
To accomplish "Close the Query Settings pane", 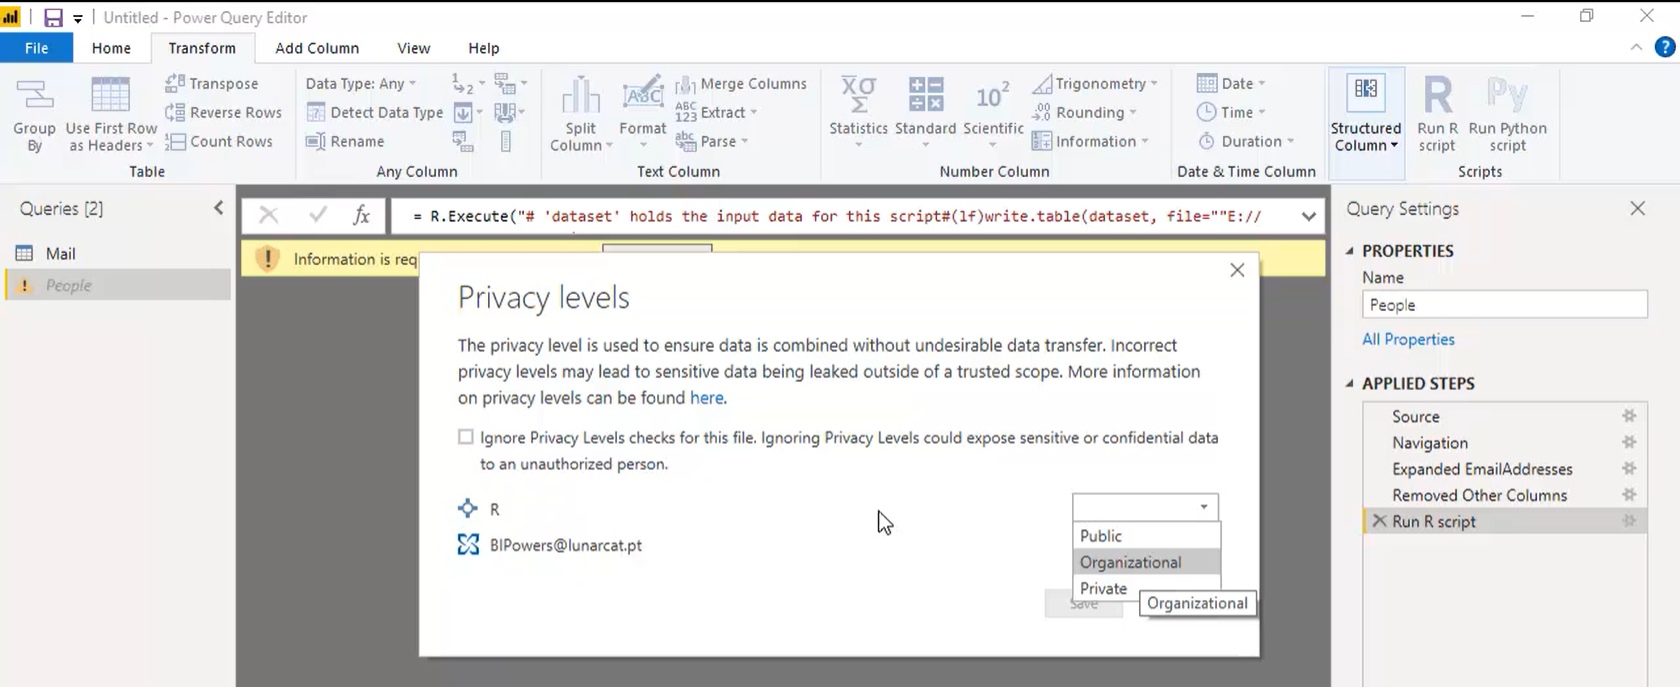I will (x=1637, y=208).
